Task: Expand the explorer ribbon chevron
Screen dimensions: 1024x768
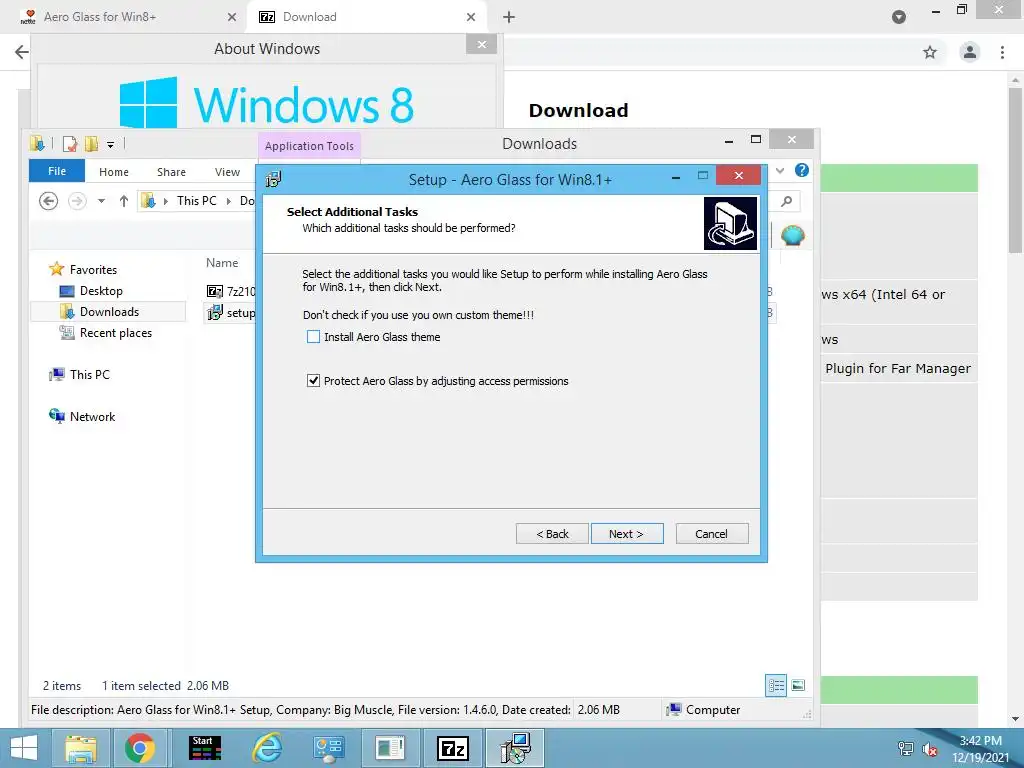Action: click(780, 170)
